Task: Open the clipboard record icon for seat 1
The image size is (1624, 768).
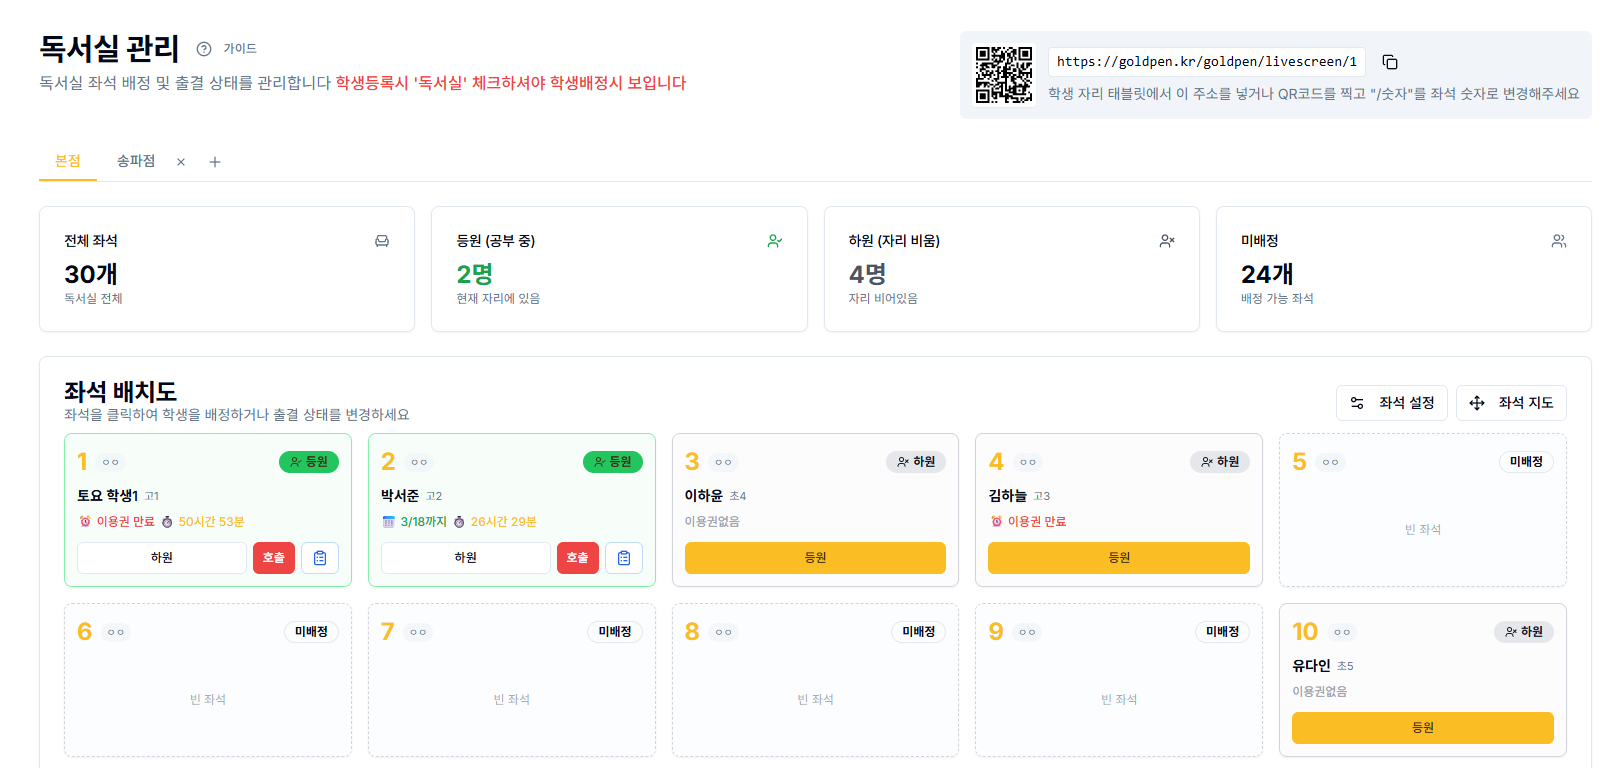Action: 320,558
